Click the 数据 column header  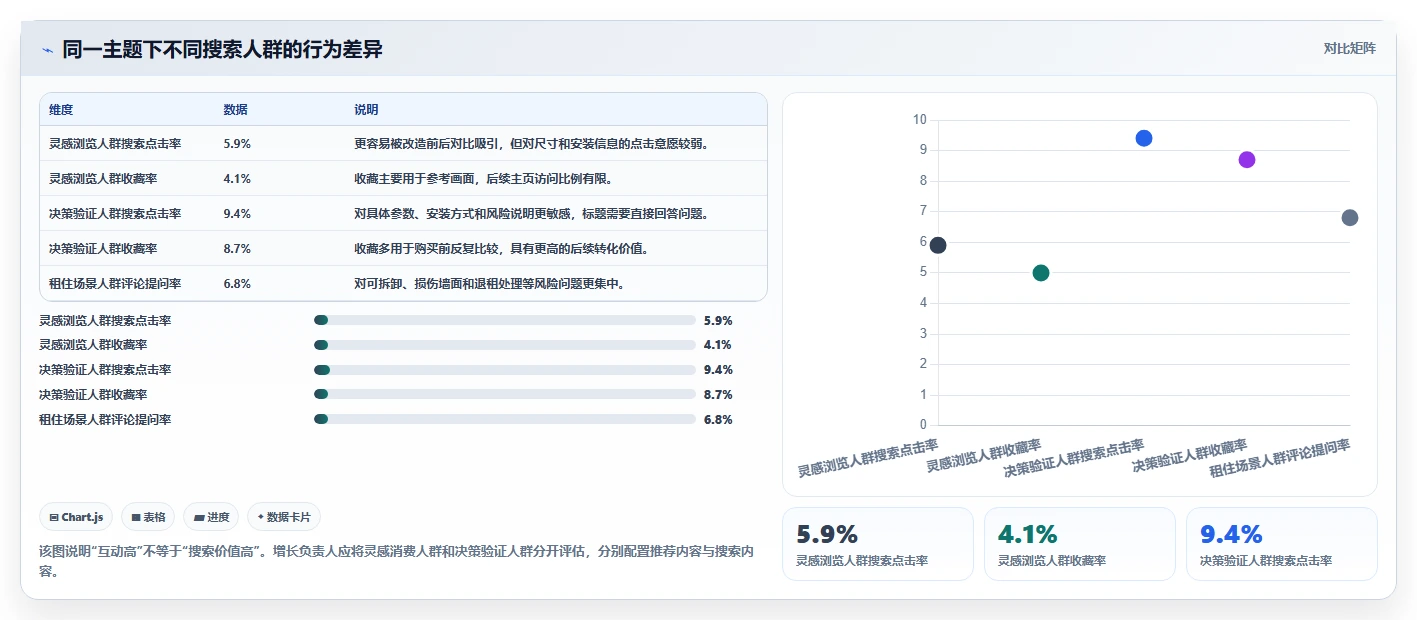click(236, 110)
